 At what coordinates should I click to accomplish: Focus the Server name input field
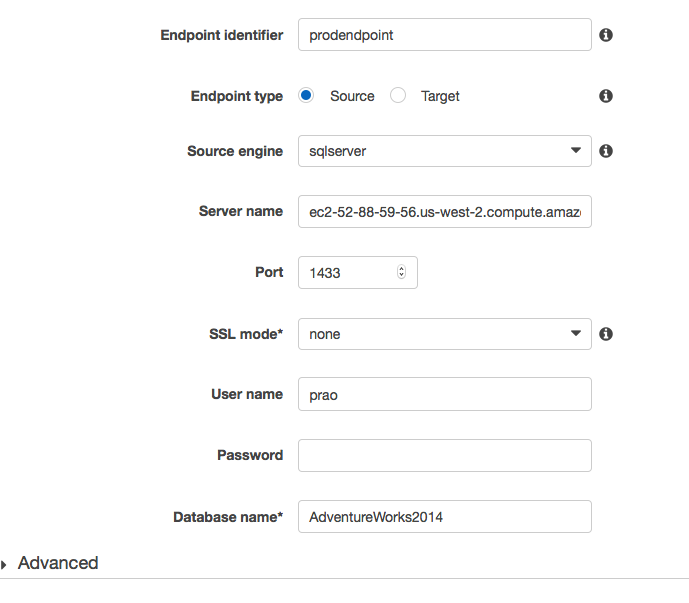444,212
